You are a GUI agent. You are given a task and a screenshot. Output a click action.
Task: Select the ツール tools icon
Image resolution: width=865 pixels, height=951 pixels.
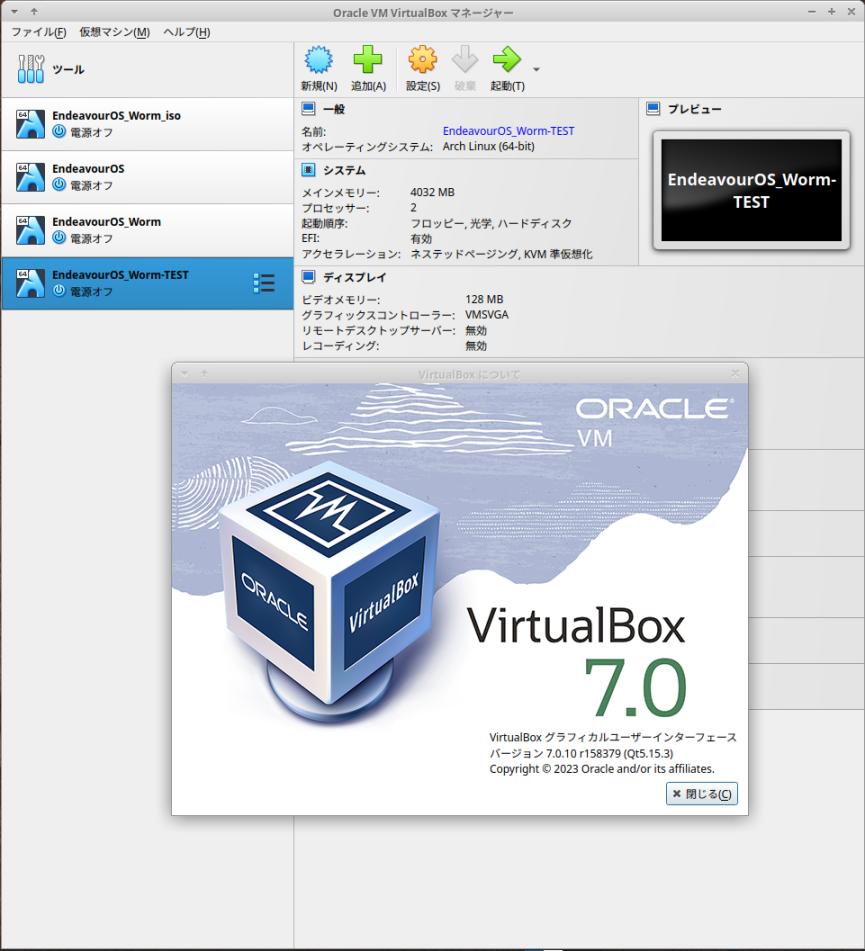[x=31, y=69]
